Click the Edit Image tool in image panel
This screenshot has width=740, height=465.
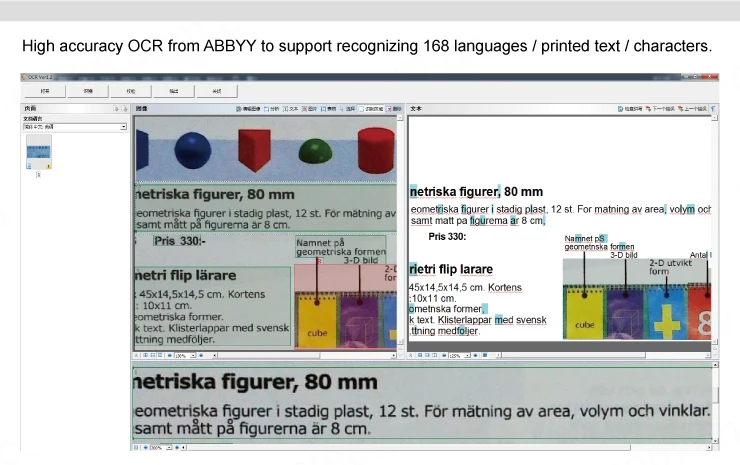coord(248,109)
